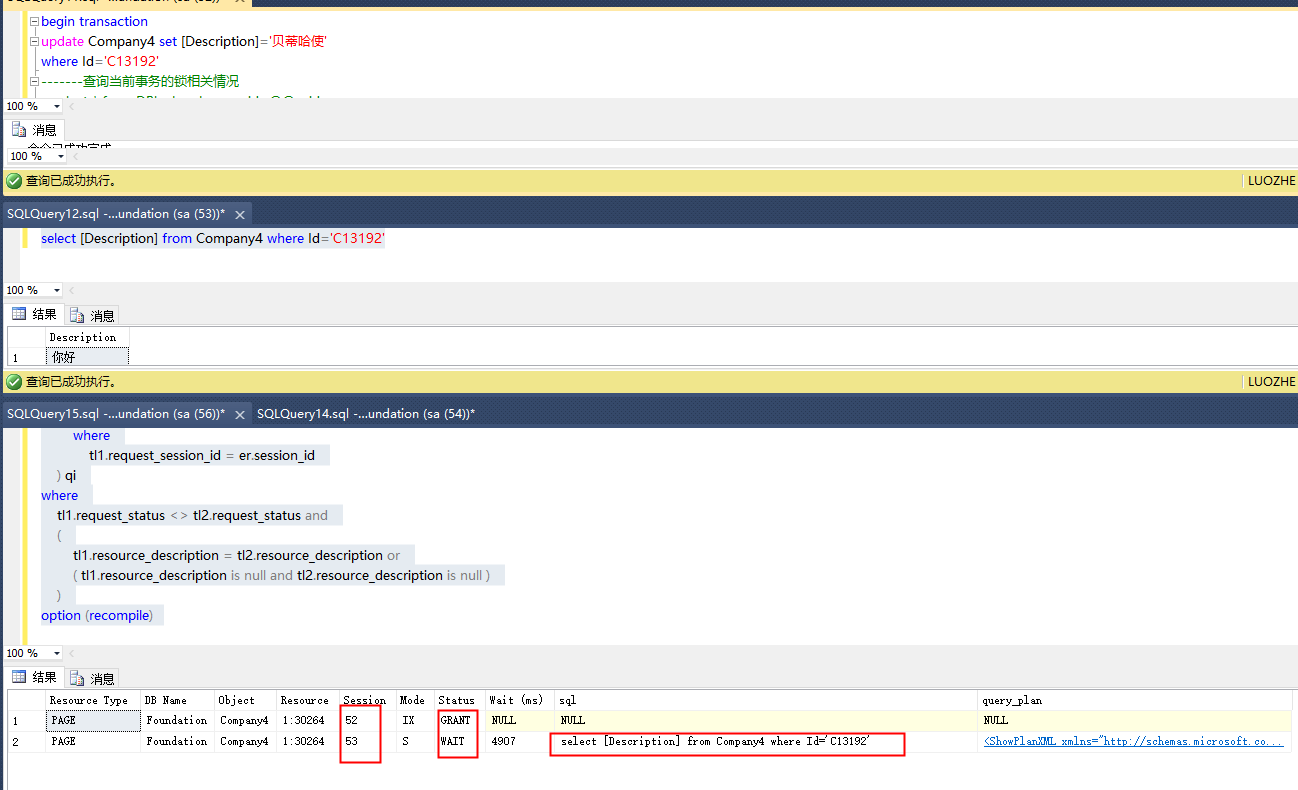Image resolution: width=1298 pixels, height=790 pixels.
Task: Select the IX mode cell
Action: tap(414, 720)
